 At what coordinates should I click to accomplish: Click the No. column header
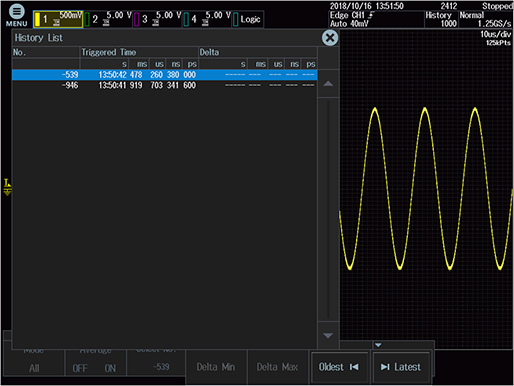46,52
